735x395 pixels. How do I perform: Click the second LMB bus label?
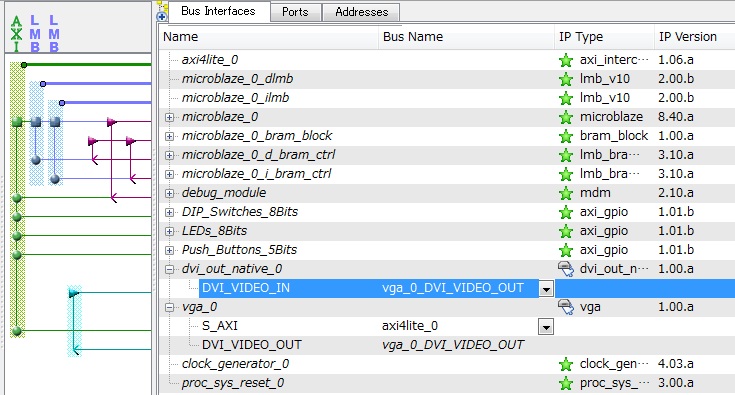click(x=54, y=34)
